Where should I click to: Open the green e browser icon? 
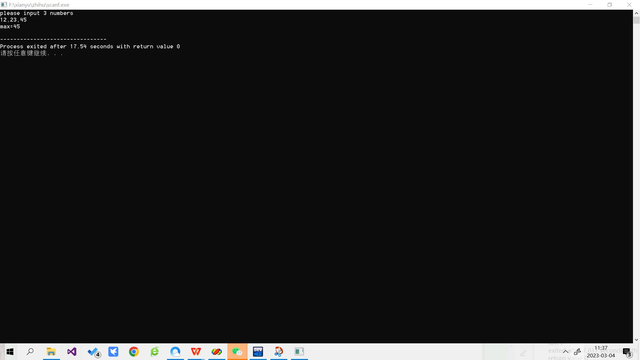coord(154,351)
